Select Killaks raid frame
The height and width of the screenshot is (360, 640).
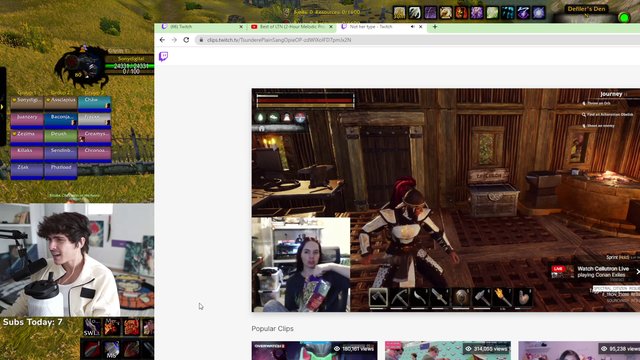[27, 154]
